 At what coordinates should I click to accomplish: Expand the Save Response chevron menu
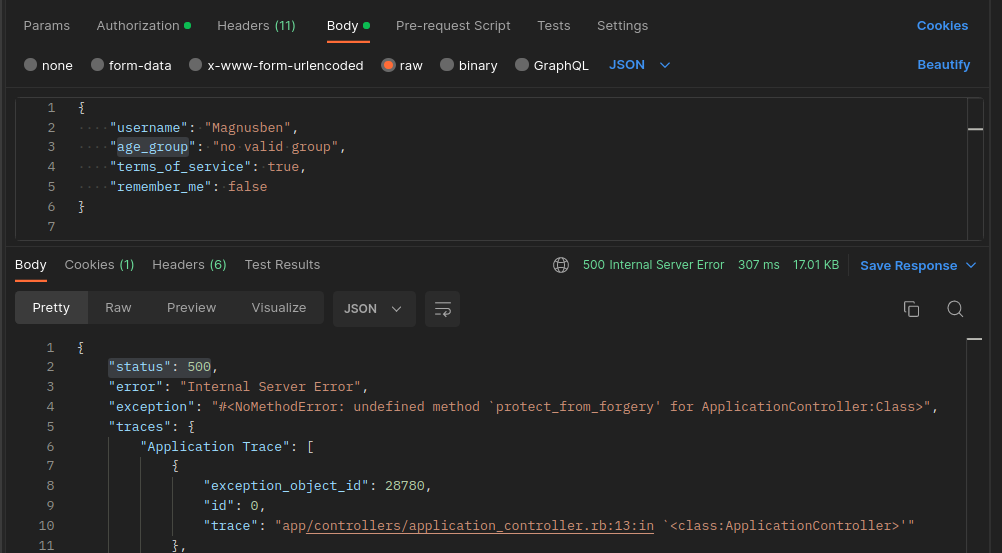click(971, 265)
